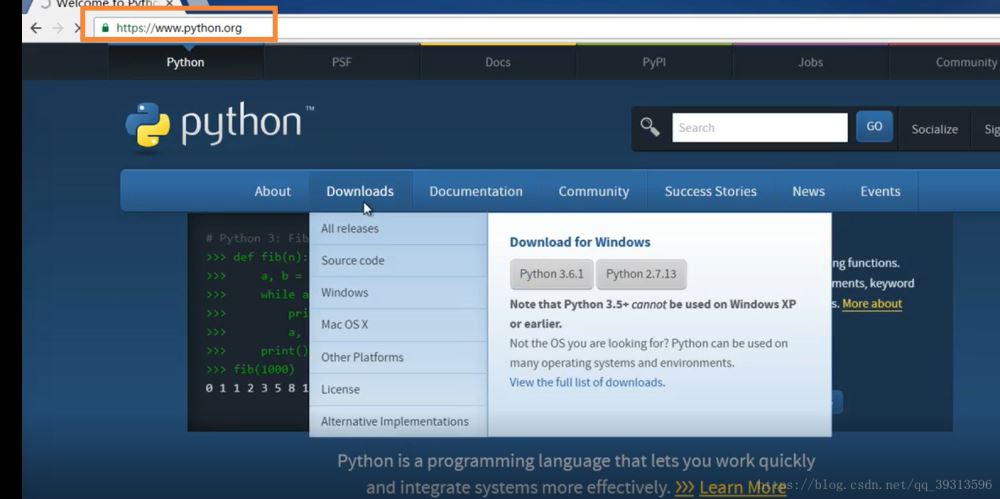The height and width of the screenshot is (499, 1000).
Task: Open the Socialize menu
Action: [x=934, y=129]
